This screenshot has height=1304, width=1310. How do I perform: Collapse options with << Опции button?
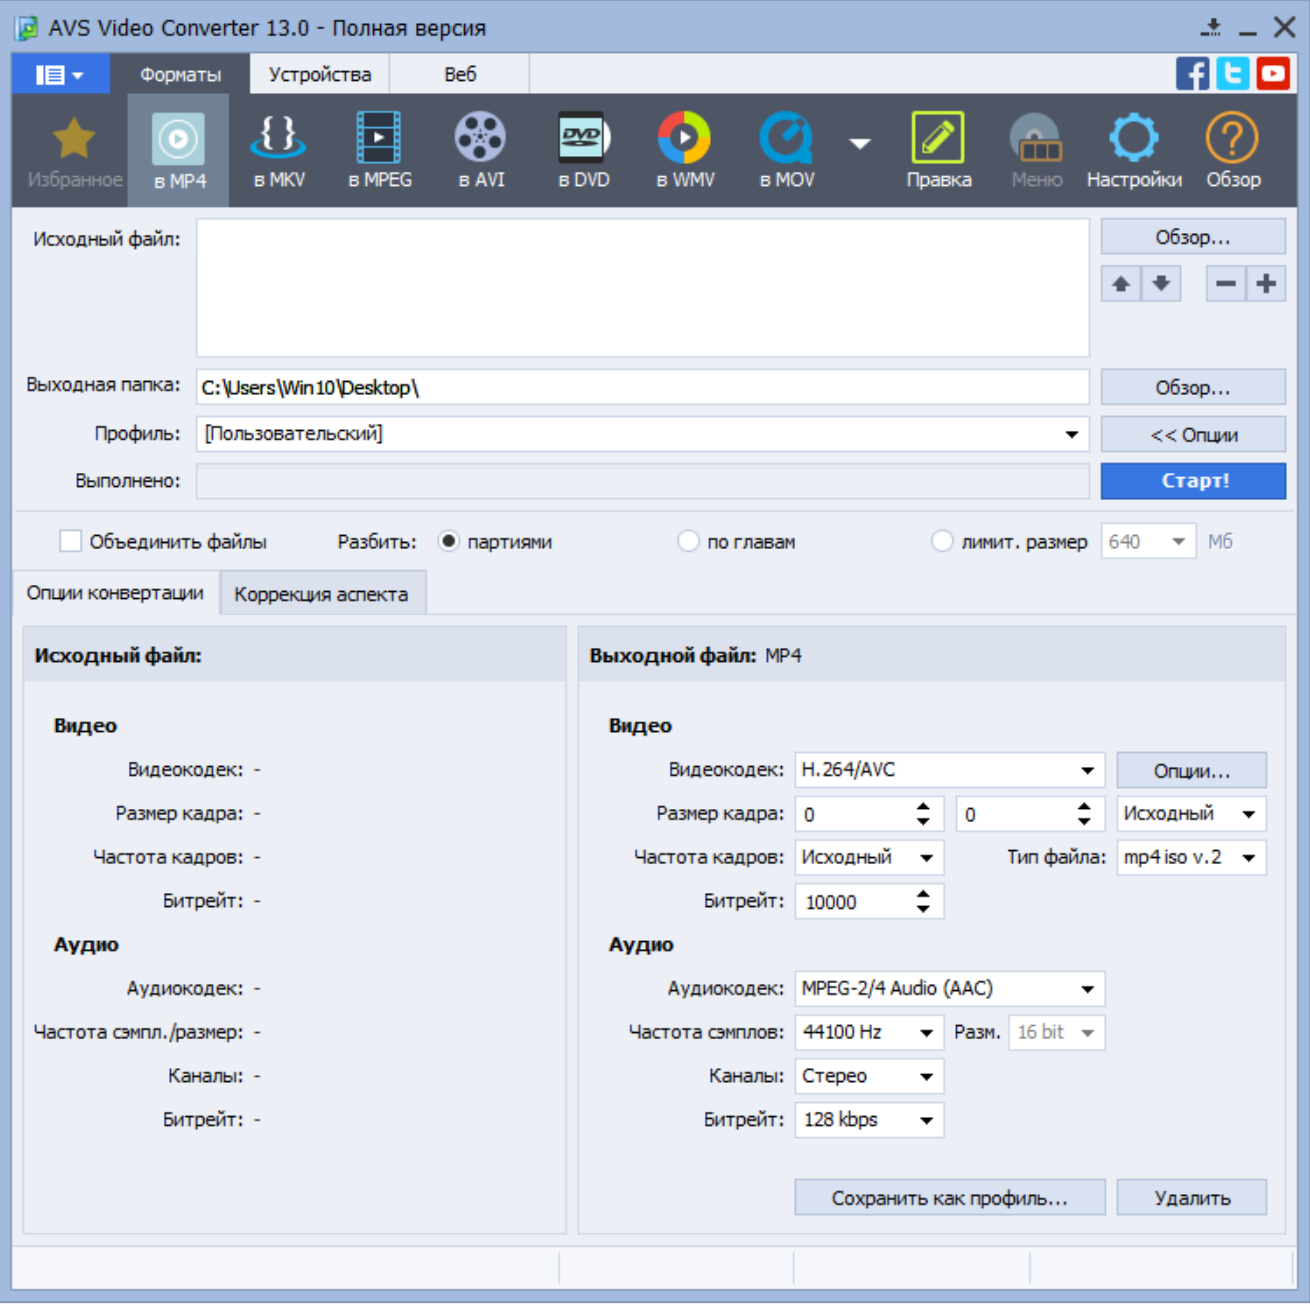(x=1193, y=434)
